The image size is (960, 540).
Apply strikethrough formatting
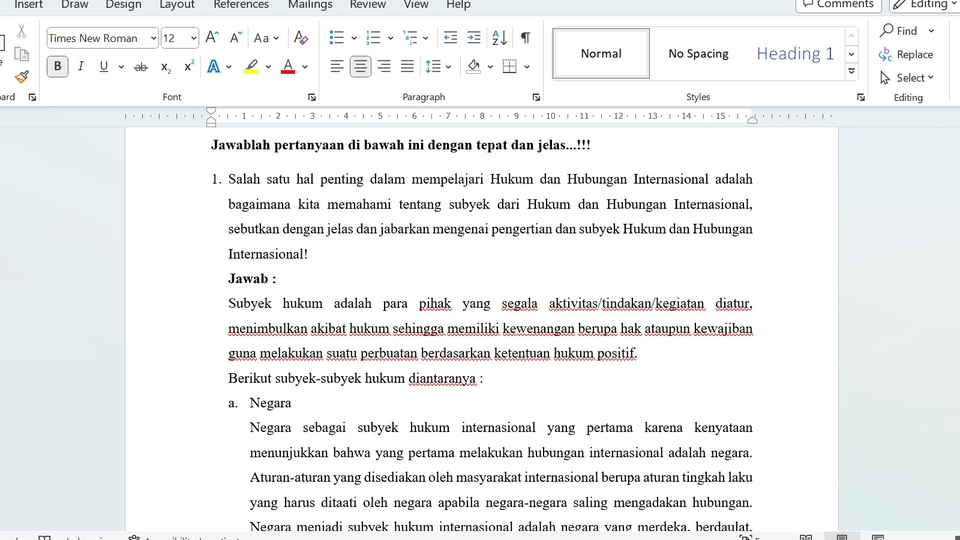click(141, 67)
